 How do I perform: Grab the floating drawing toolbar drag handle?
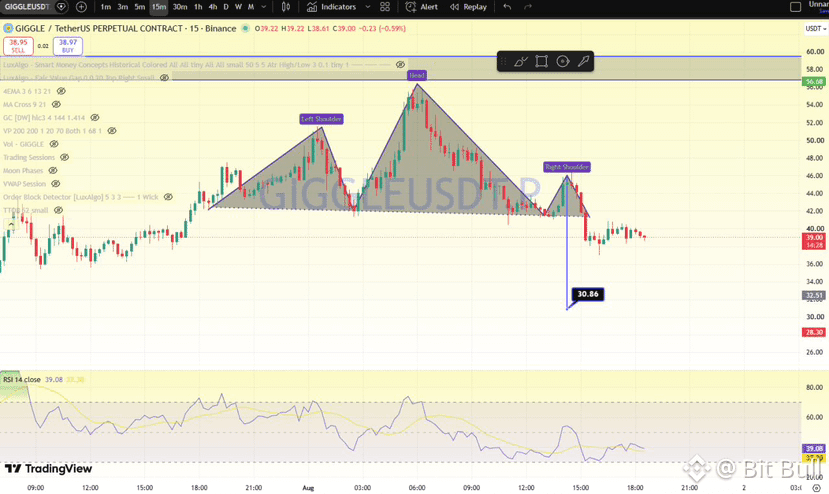click(504, 61)
